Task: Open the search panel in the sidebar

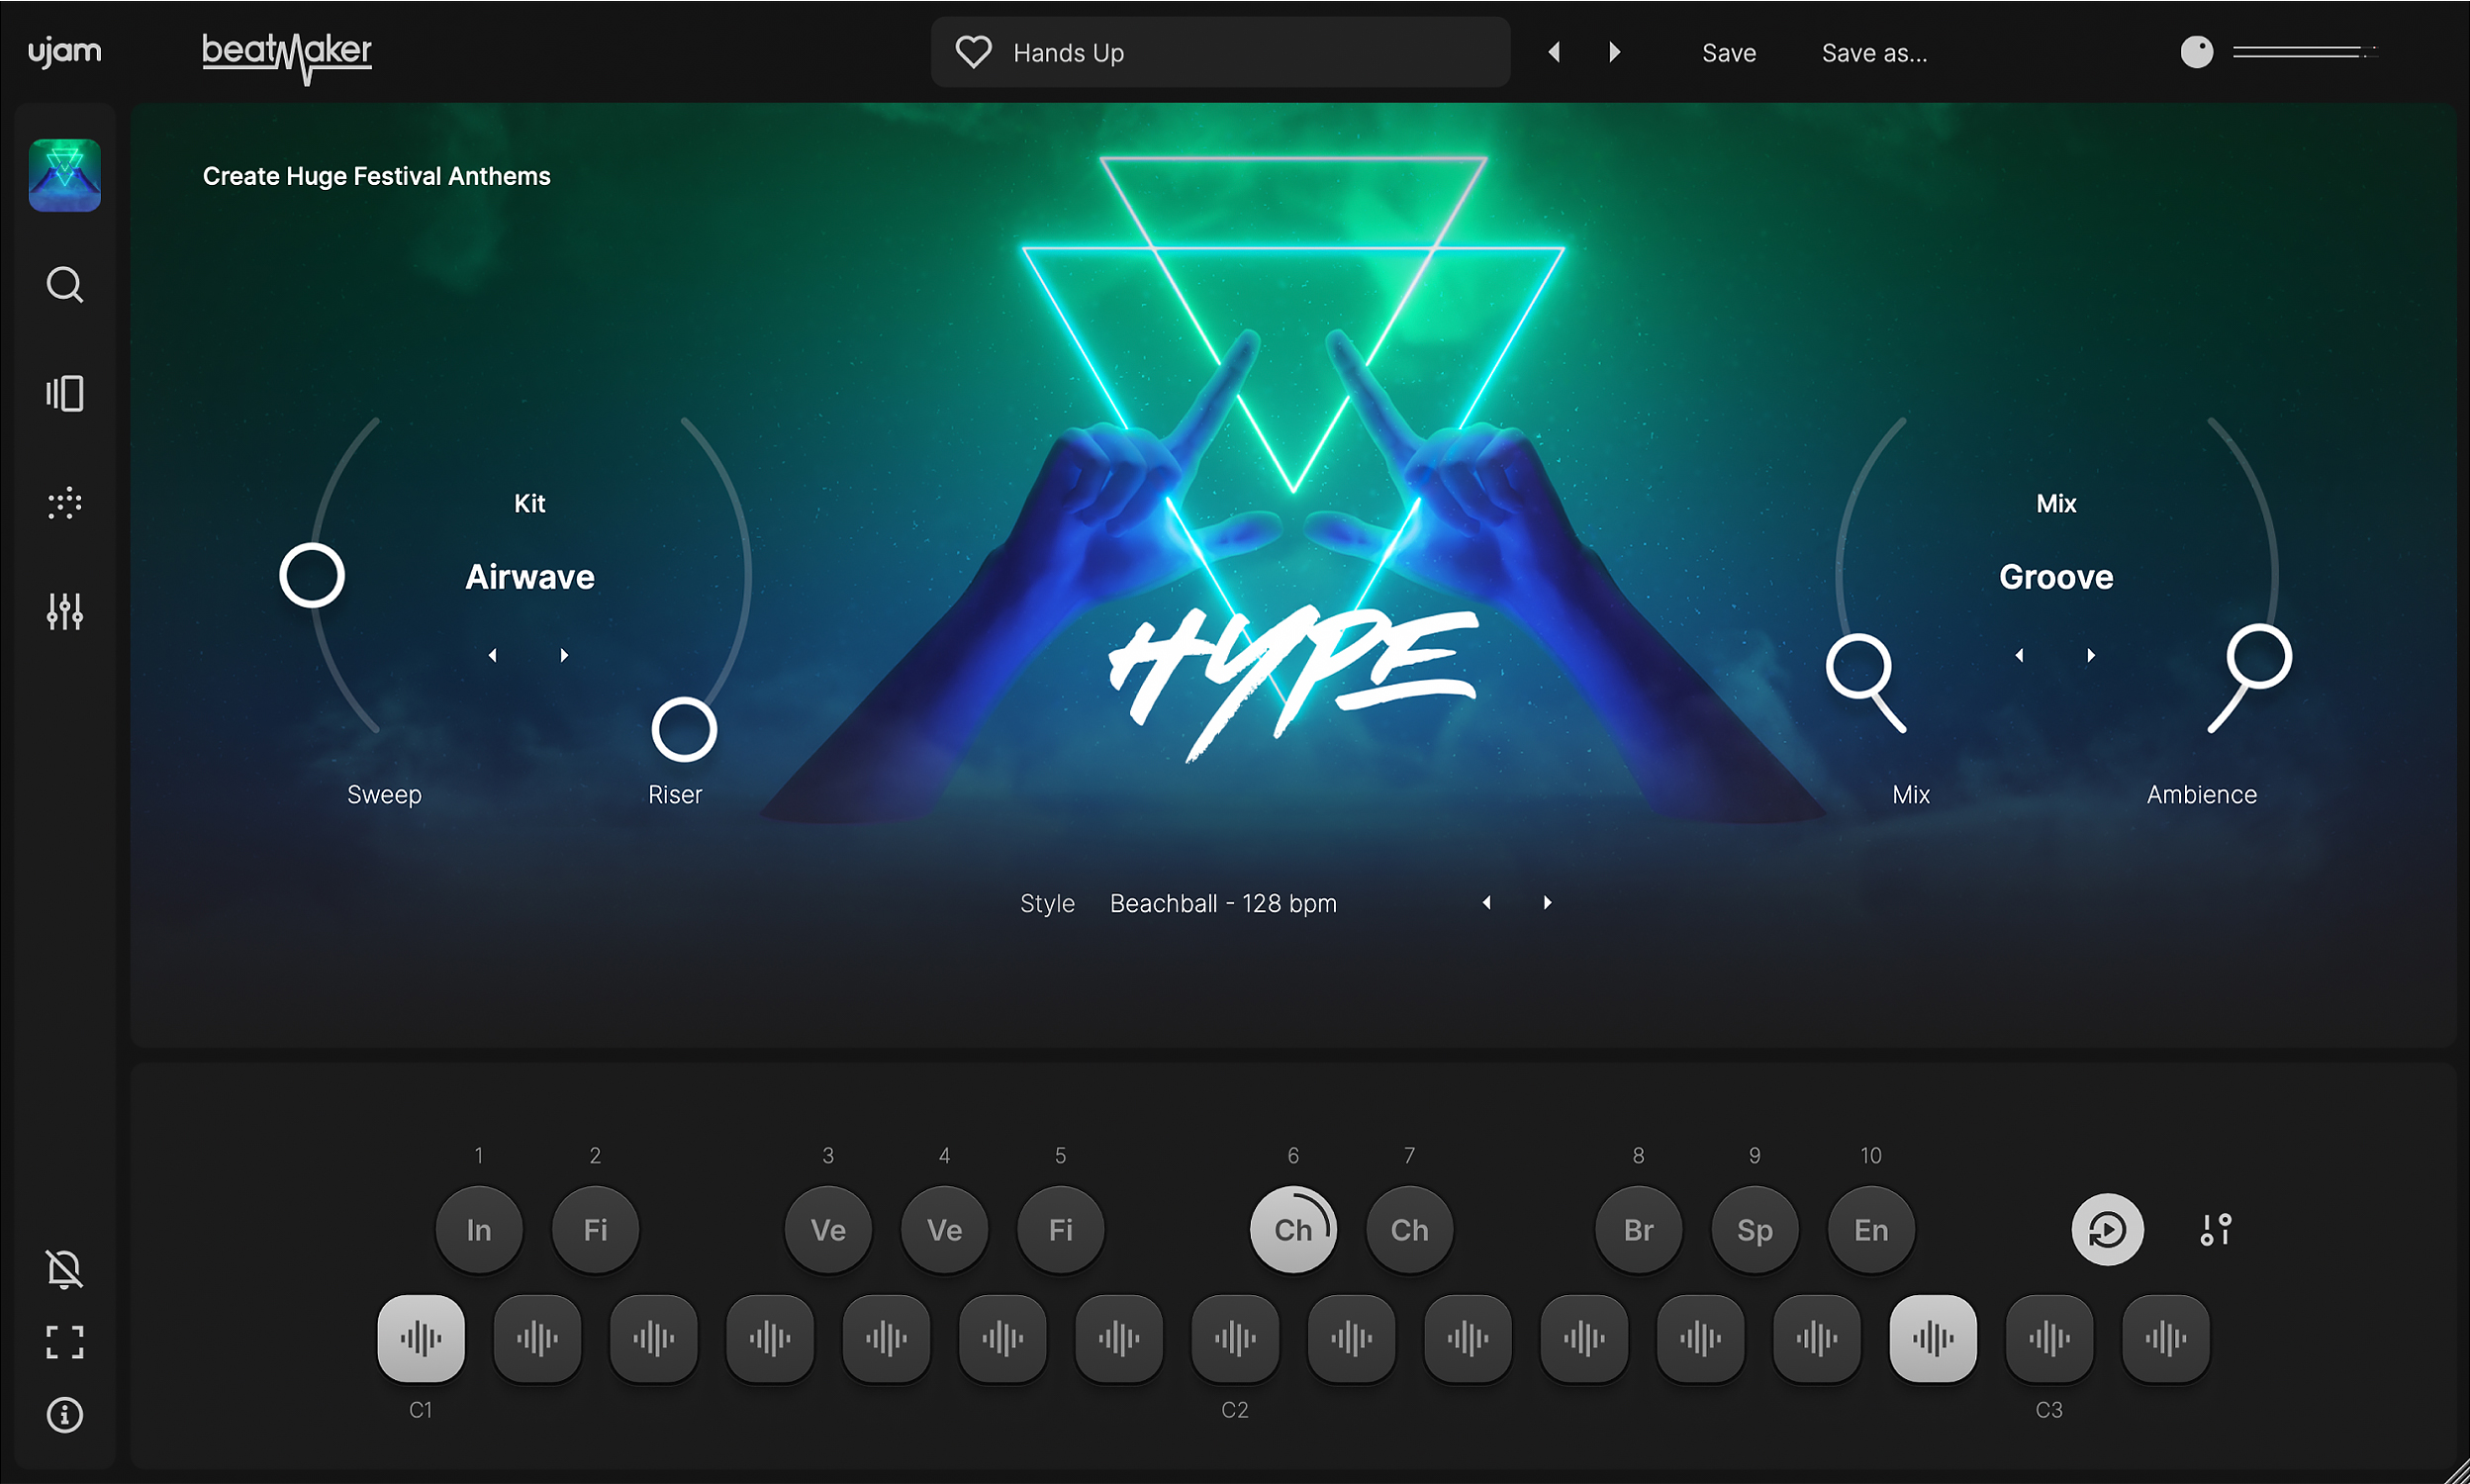Action: 64,285
